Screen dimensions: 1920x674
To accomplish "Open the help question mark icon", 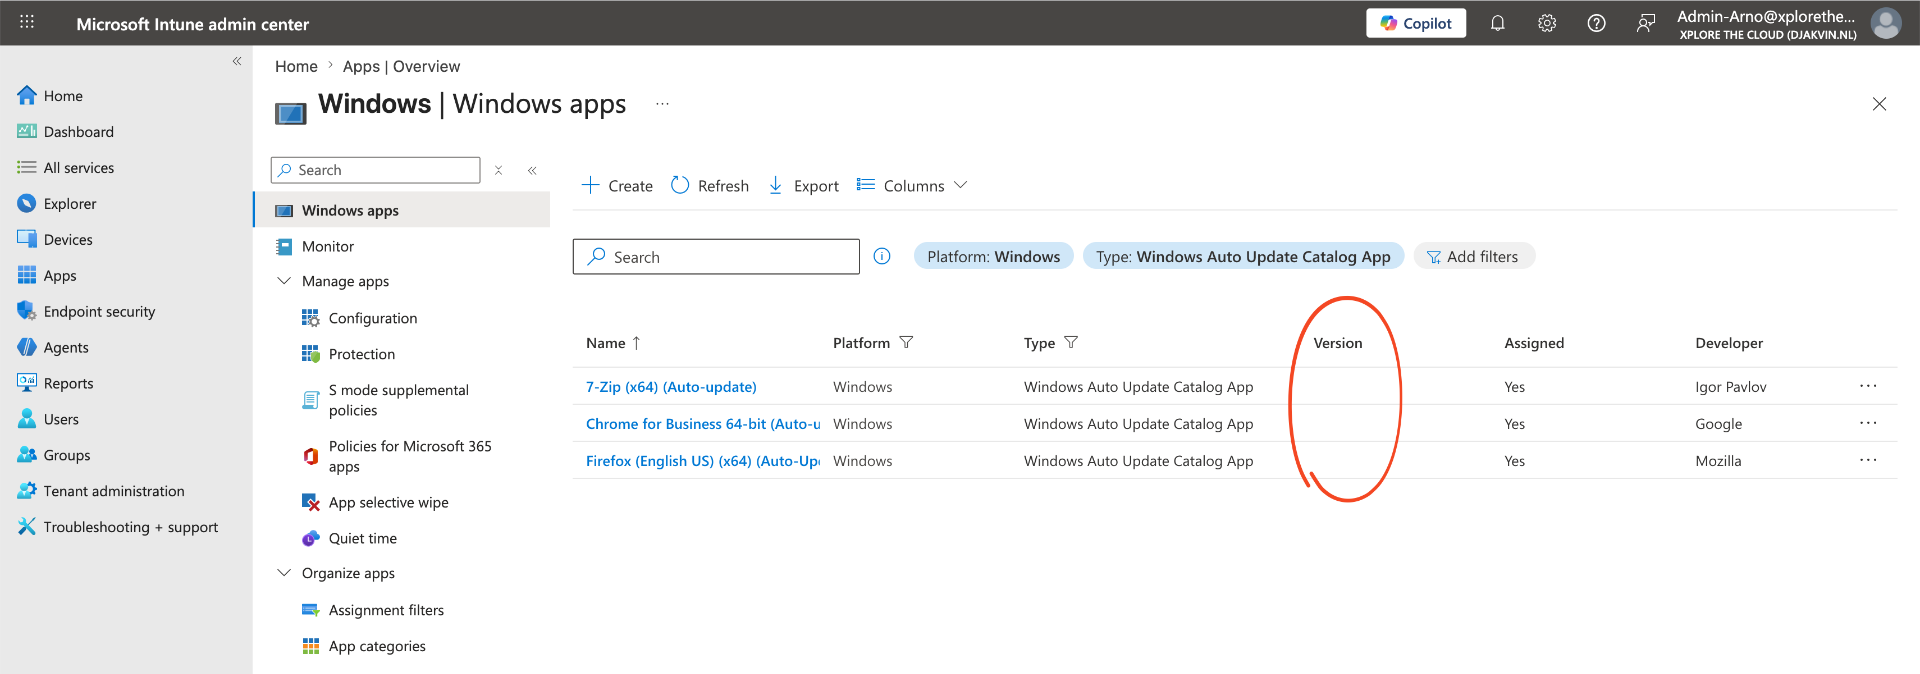I will (1597, 23).
